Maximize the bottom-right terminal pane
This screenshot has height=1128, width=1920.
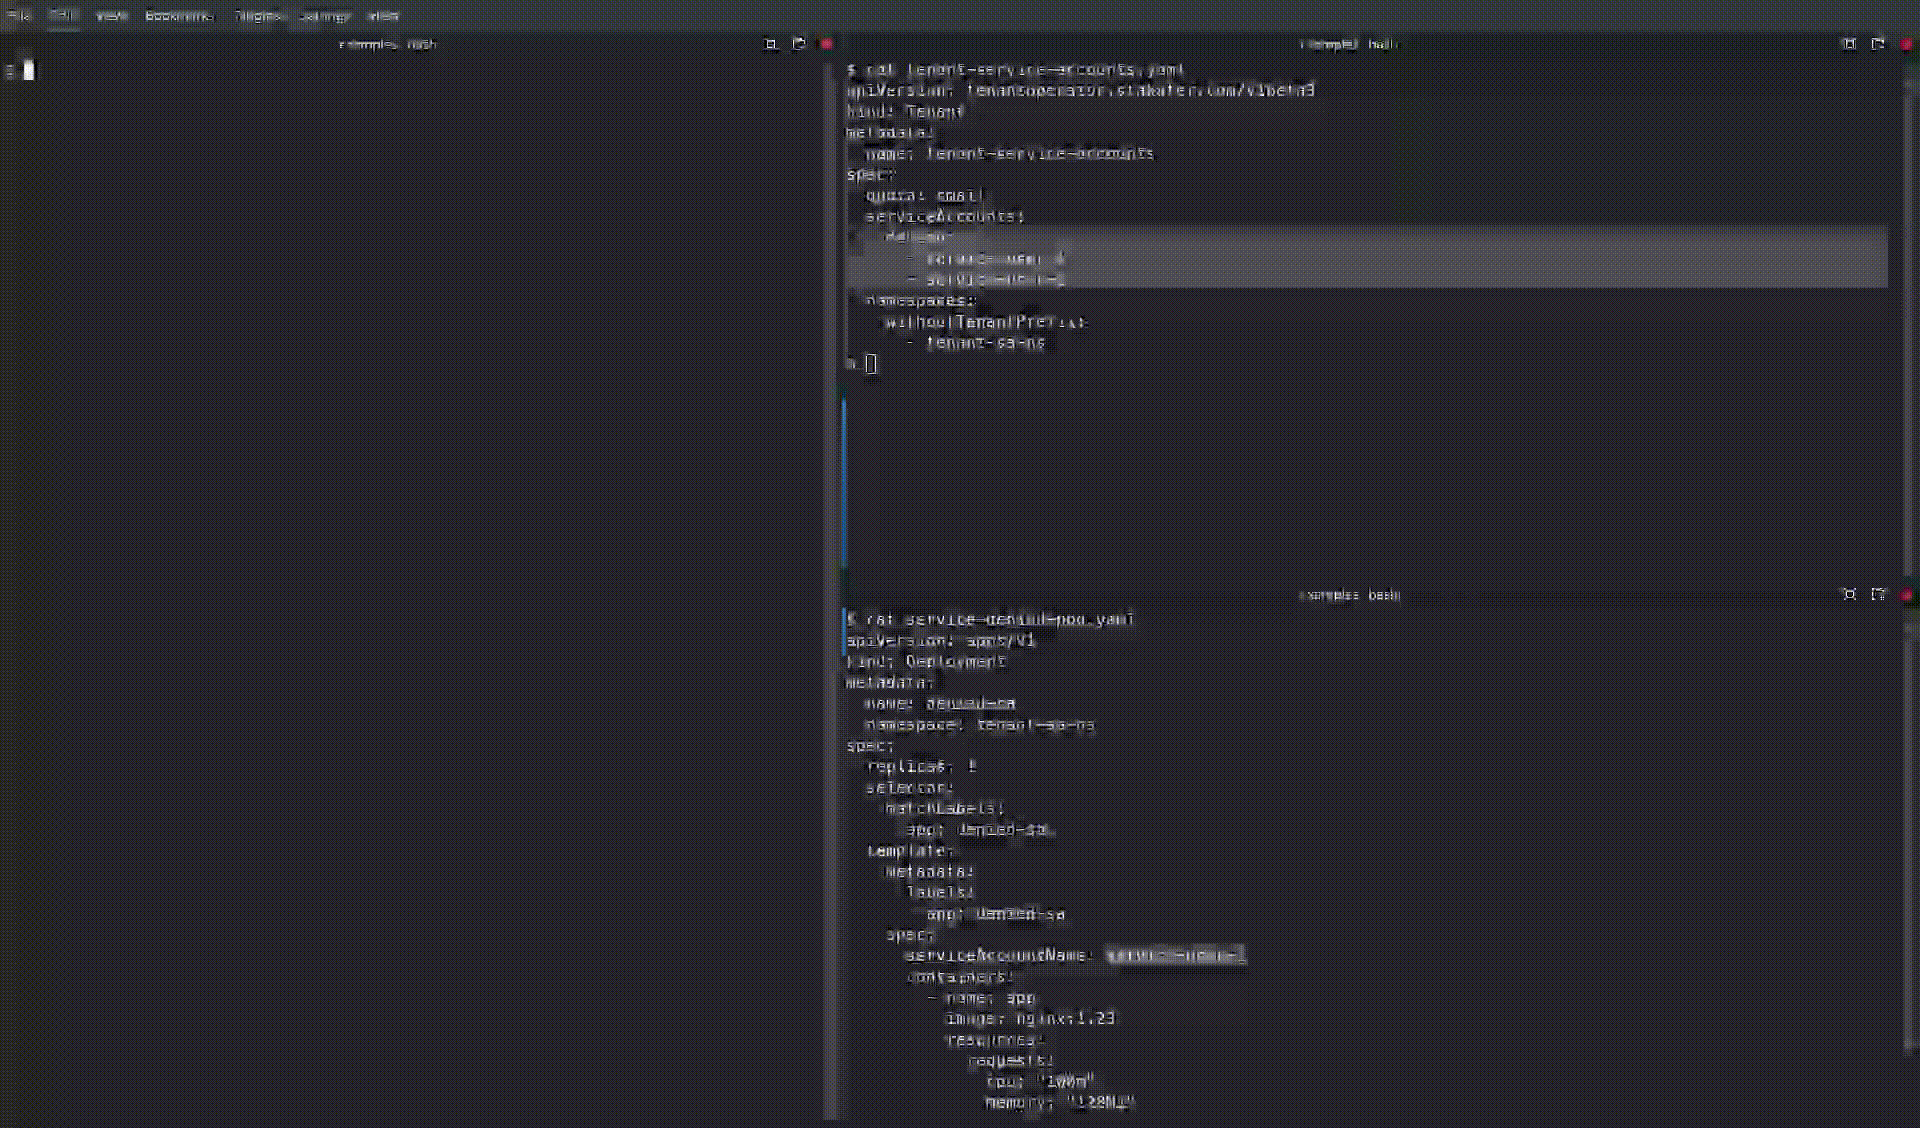click(1848, 594)
